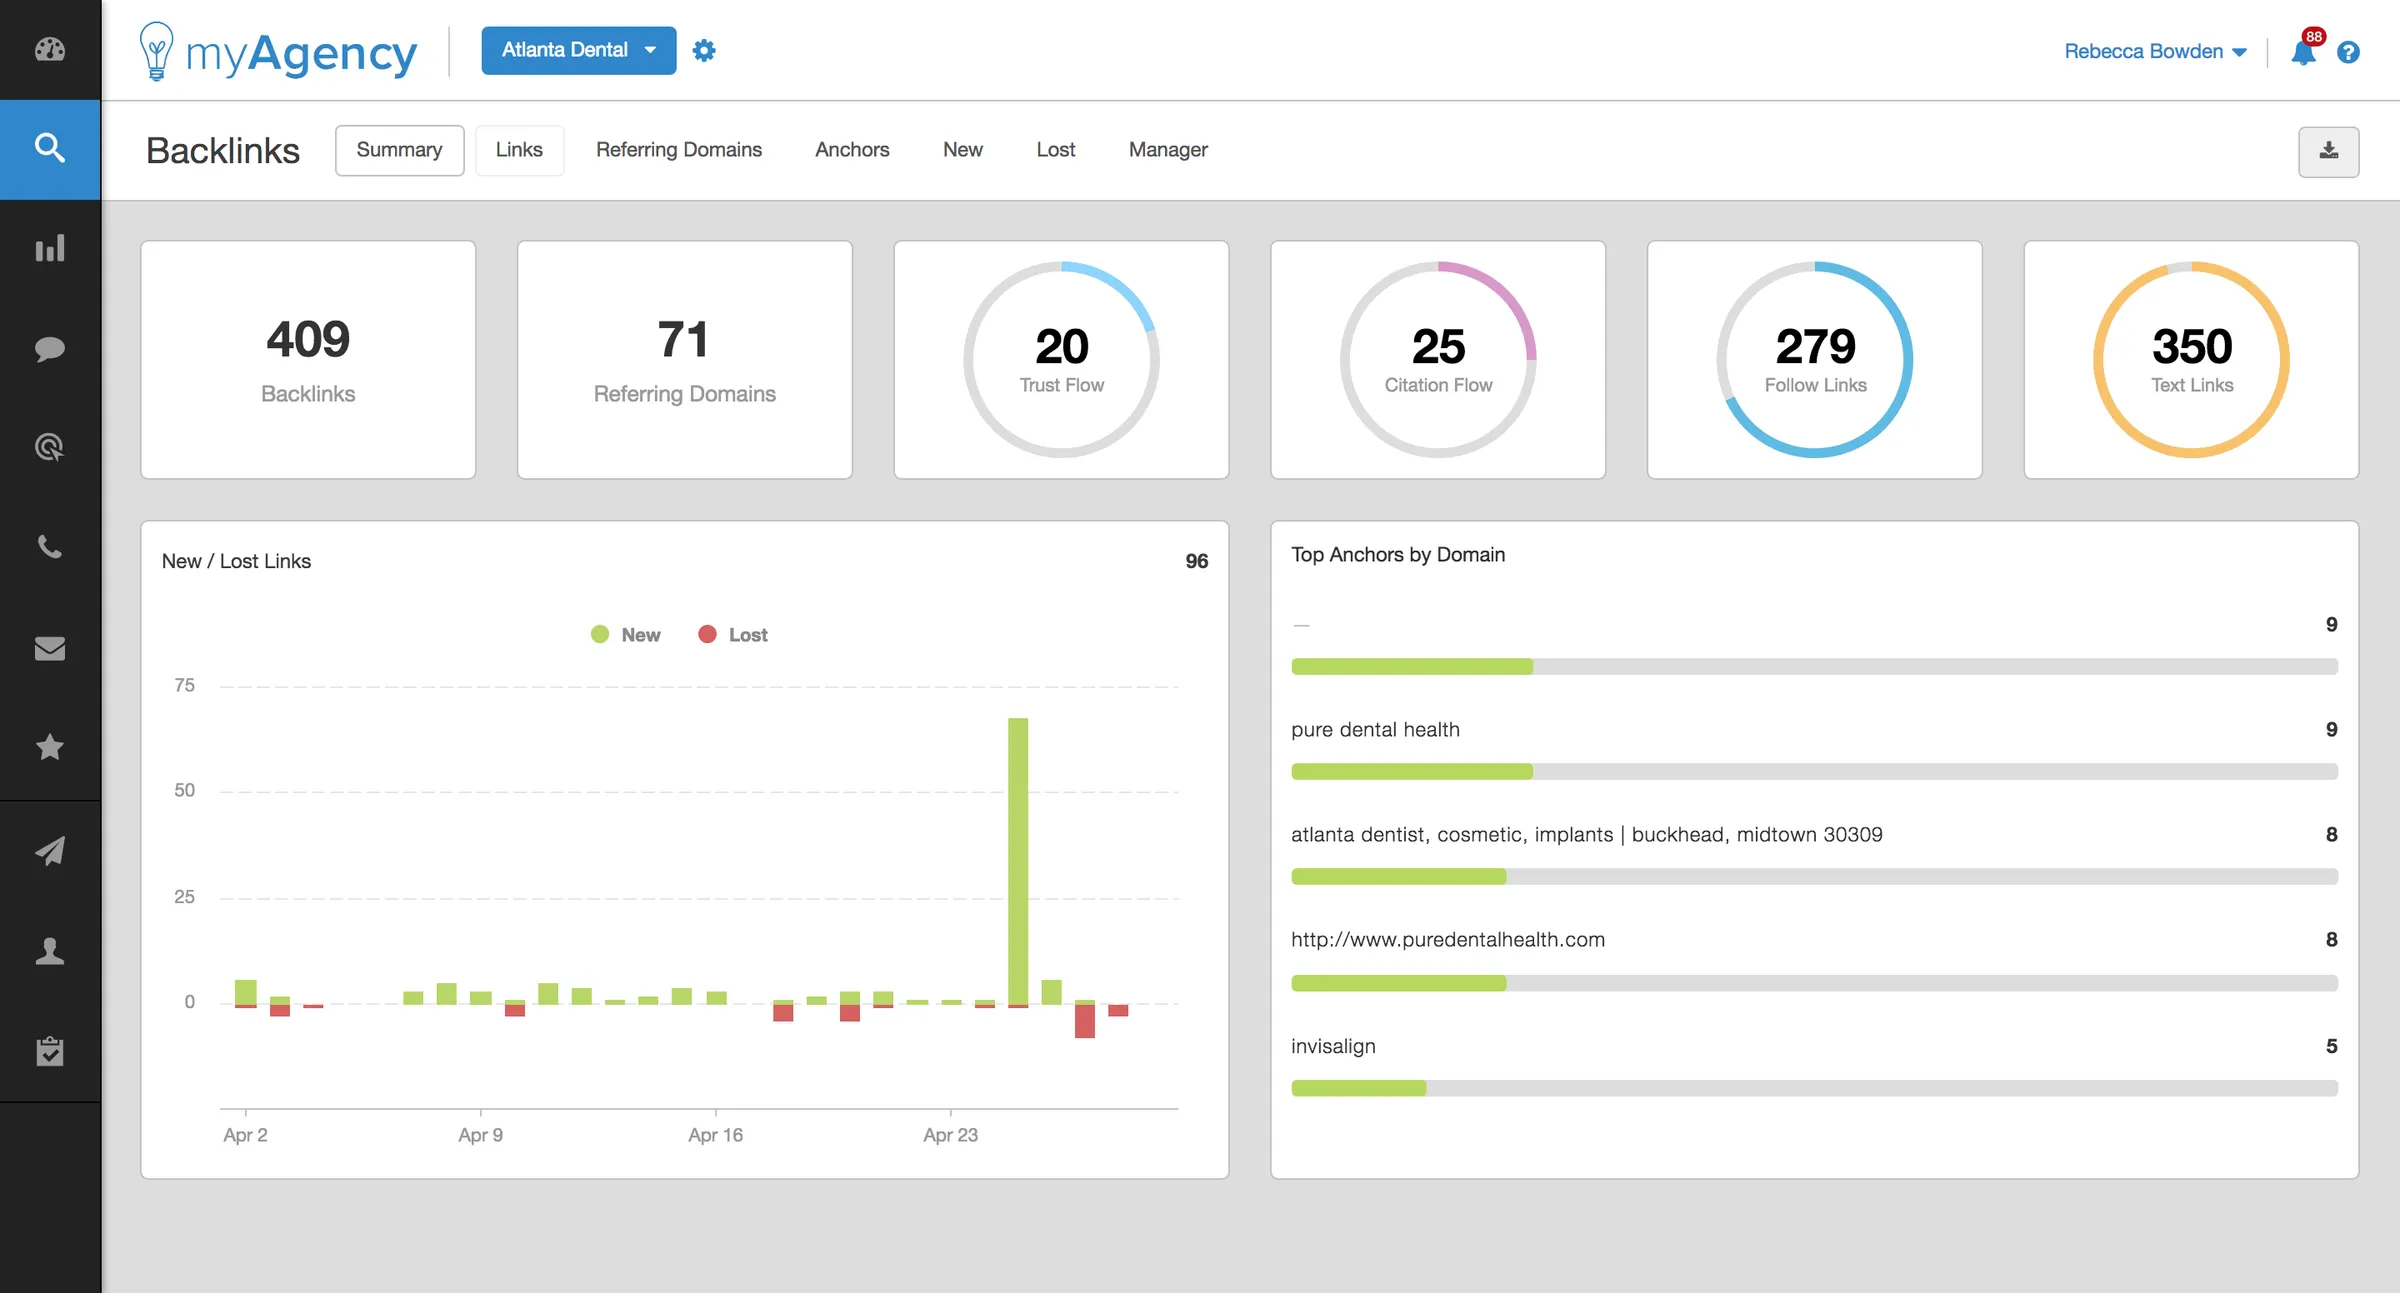Open the dashboard speedometer icon in sidebar
Image resolution: width=2400 pixels, height=1293 pixels.
pyautogui.click(x=50, y=50)
